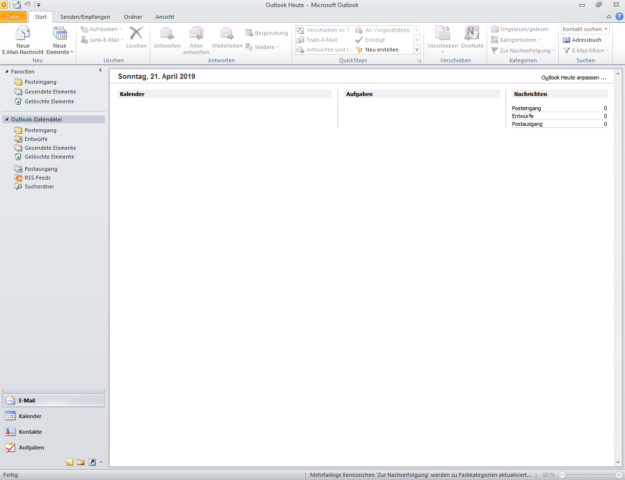625x480 pixels.
Task: Open the QuickSteps dialog launcher
Action: pyautogui.click(x=419, y=61)
